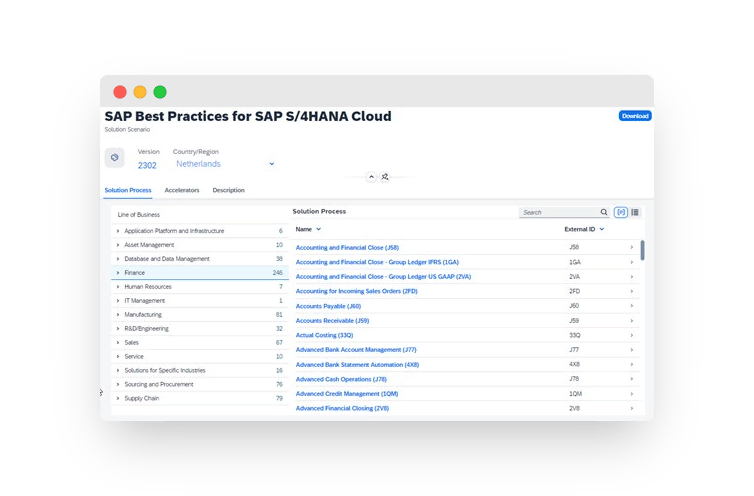Select Supply Chain line of business

(x=200, y=398)
